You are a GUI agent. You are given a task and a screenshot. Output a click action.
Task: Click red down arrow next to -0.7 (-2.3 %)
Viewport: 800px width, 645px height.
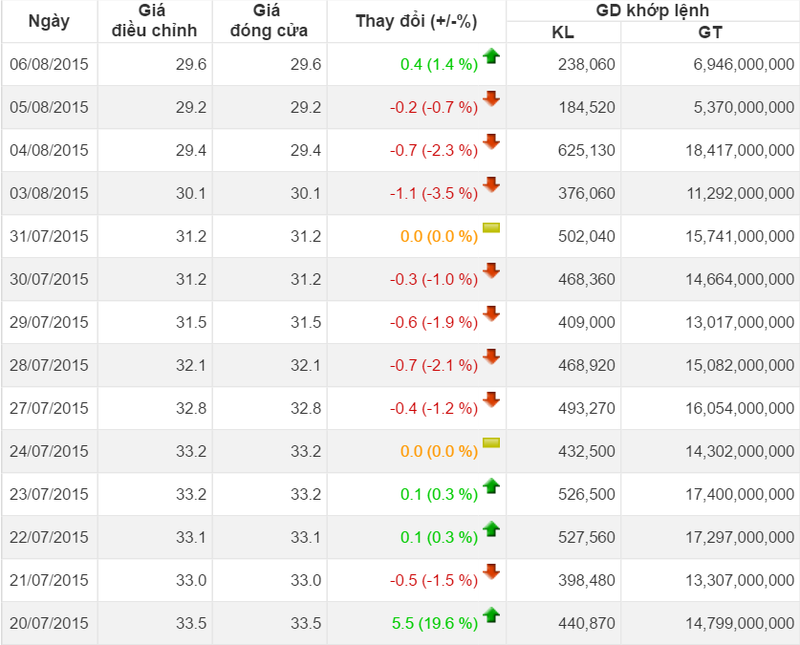[491, 142]
